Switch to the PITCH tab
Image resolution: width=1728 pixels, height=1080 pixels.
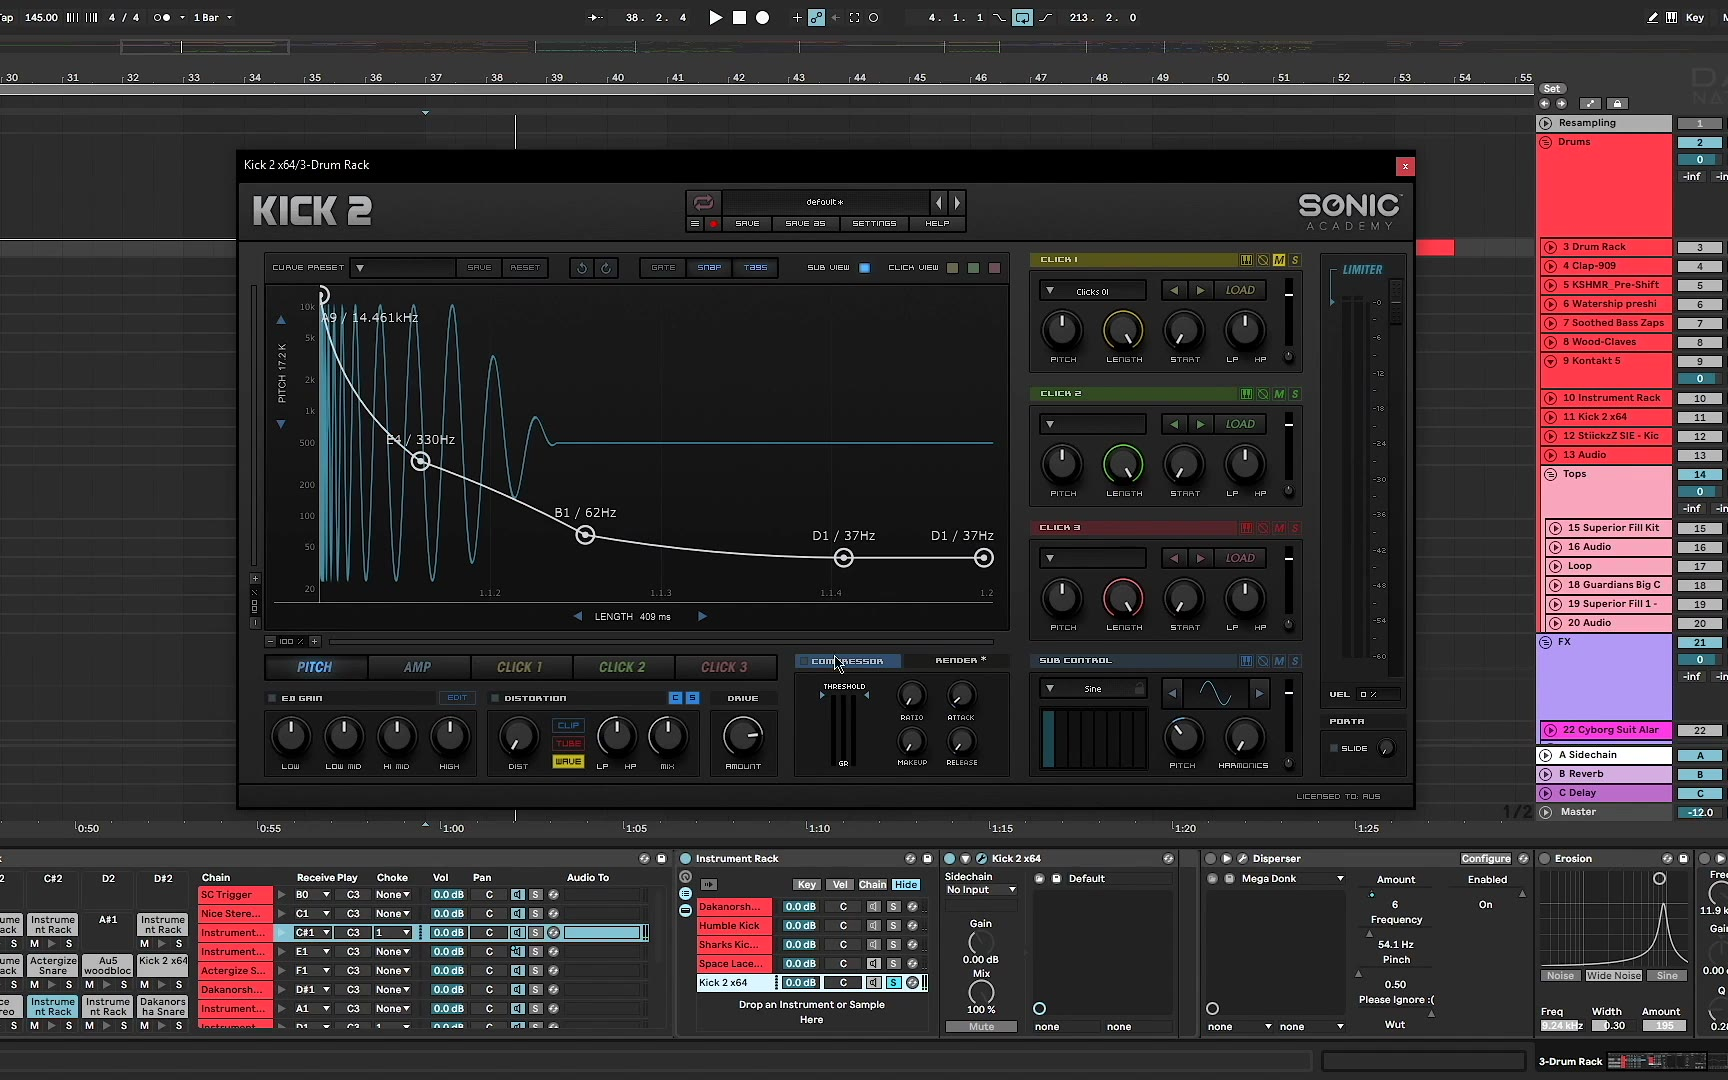(x=315, y=668)
